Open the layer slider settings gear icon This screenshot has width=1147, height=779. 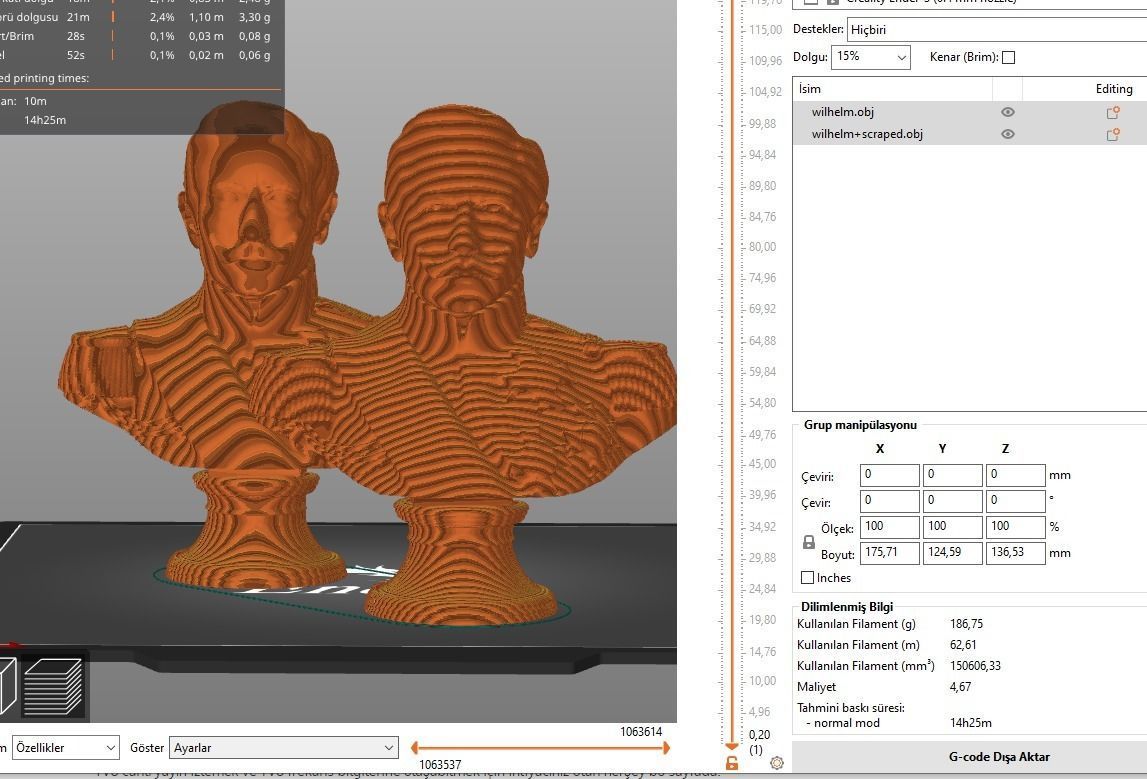click(x=777, y=763)
